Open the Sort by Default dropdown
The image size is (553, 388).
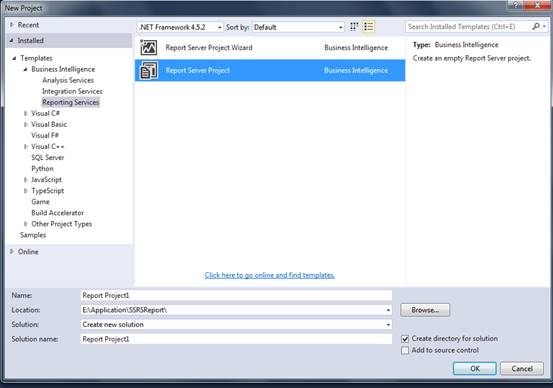point(298,27)
